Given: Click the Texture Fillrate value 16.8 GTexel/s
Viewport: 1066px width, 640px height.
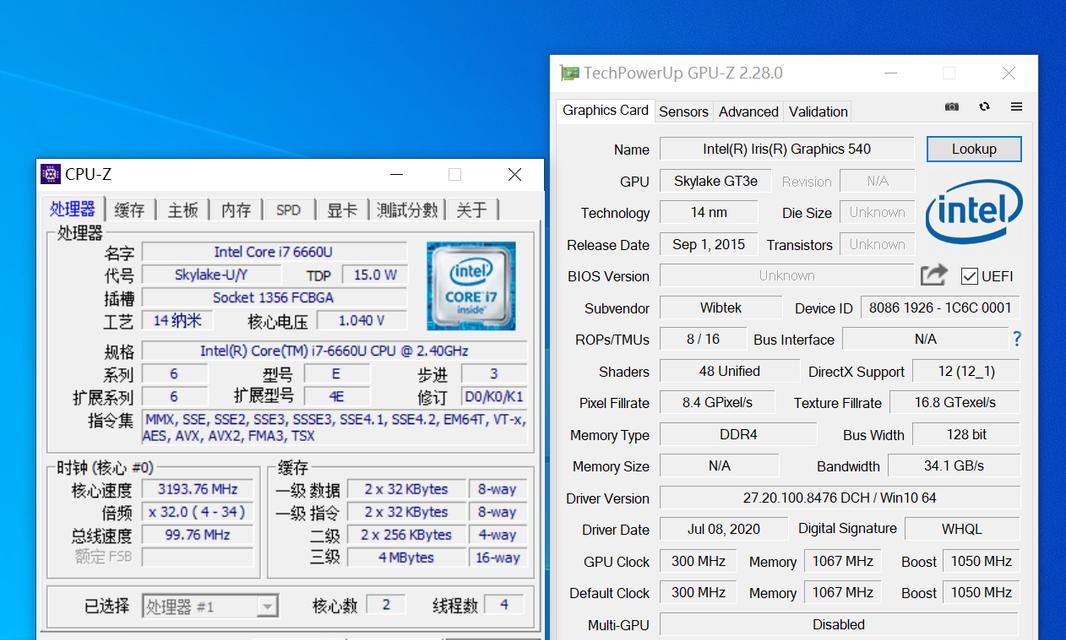Looking at the screenshot, I should tap(955, 403).
